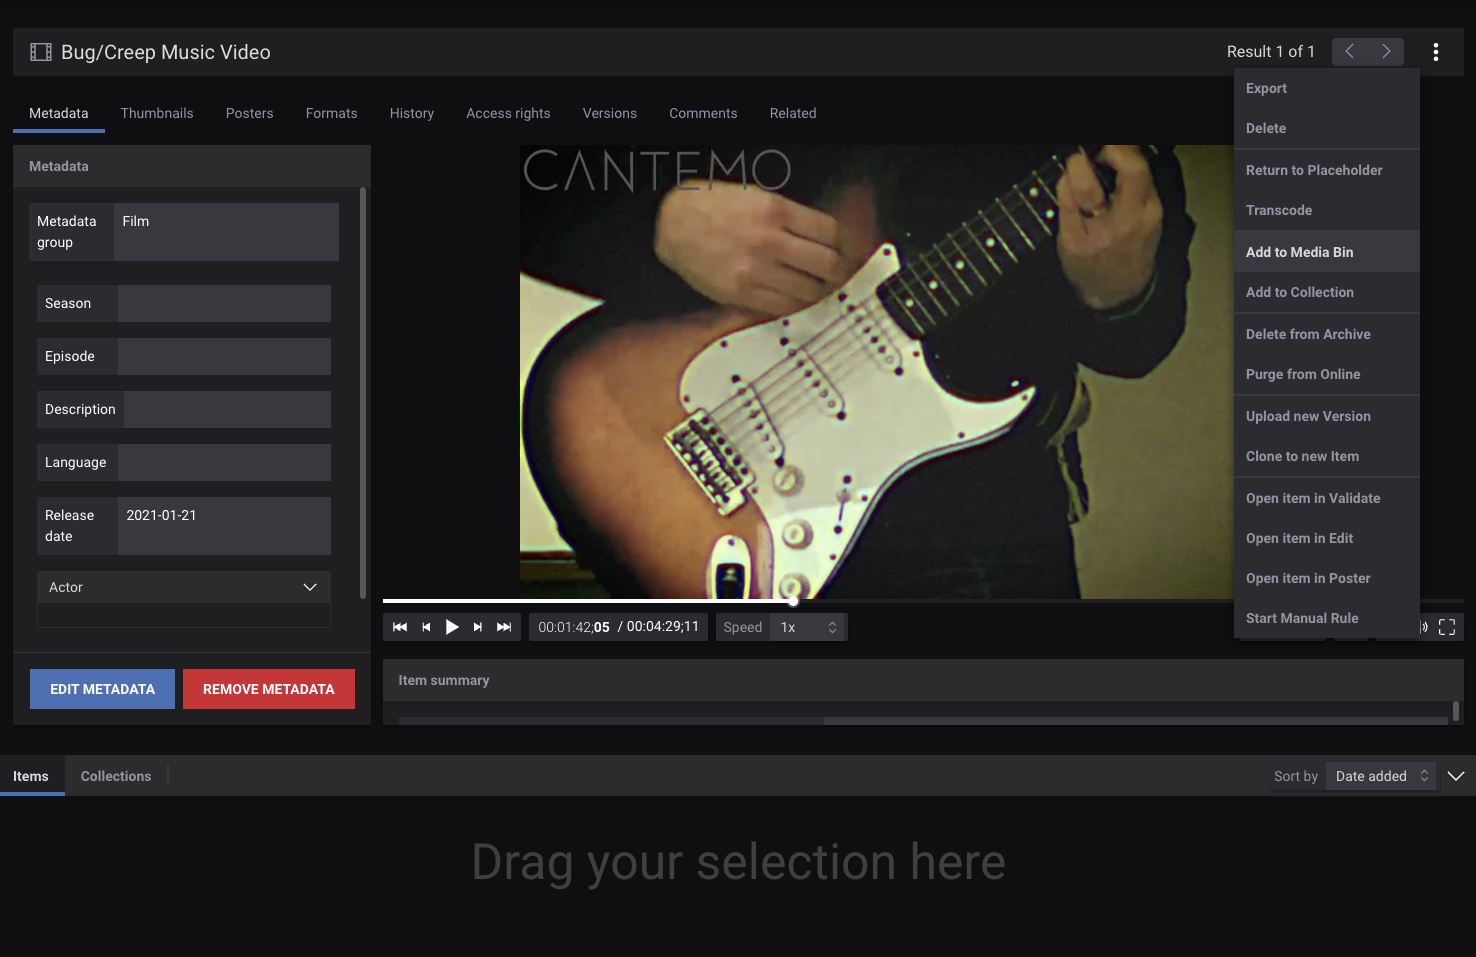This screenshot has width=1476, height=957.
Task: Click the EDIT METADATA button
Action: (102, 689)
